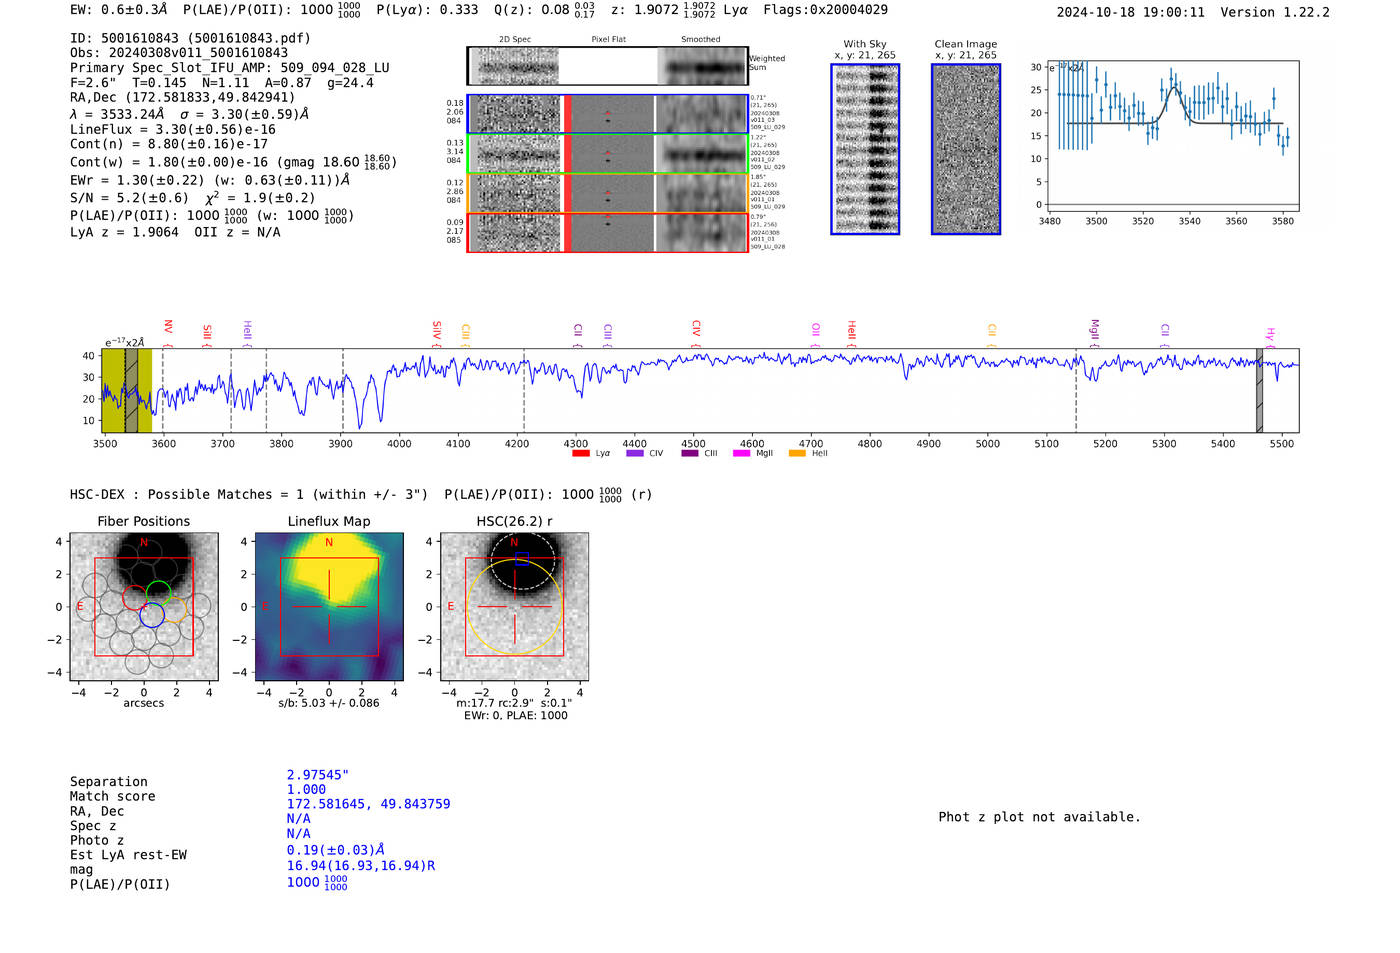This screenshot has width=1400, height=953.
Task: Click the orange HeII legend swatch
Action: [797, 453]
